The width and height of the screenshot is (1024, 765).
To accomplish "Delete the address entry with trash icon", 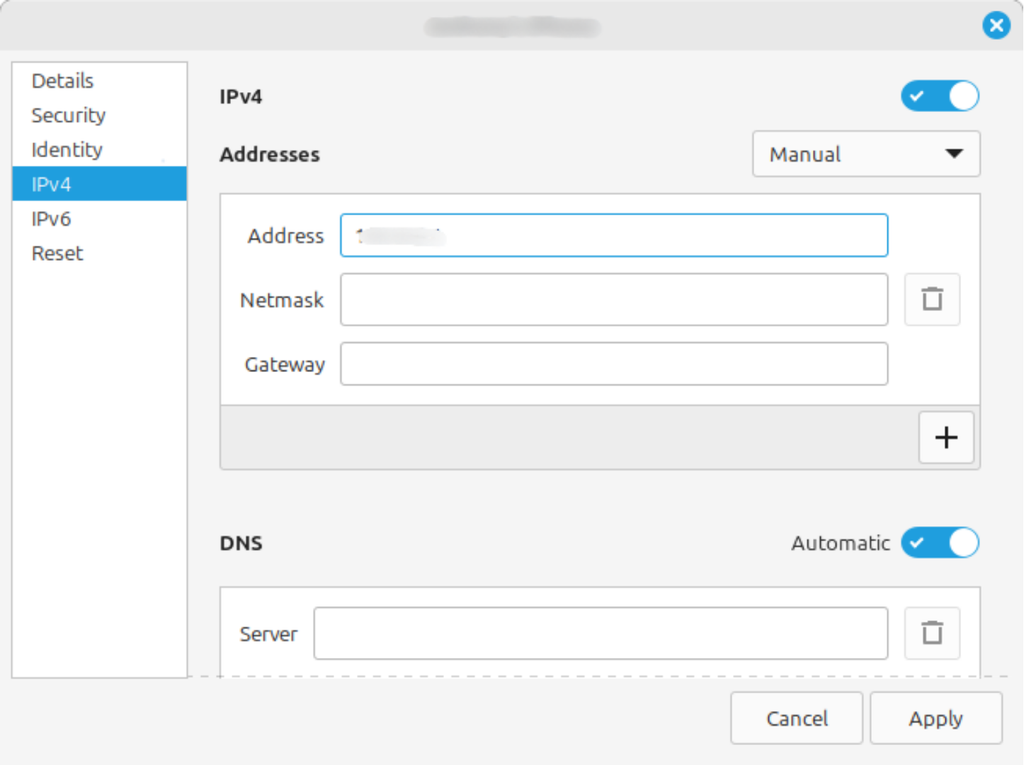I will [x=932, y=299].
